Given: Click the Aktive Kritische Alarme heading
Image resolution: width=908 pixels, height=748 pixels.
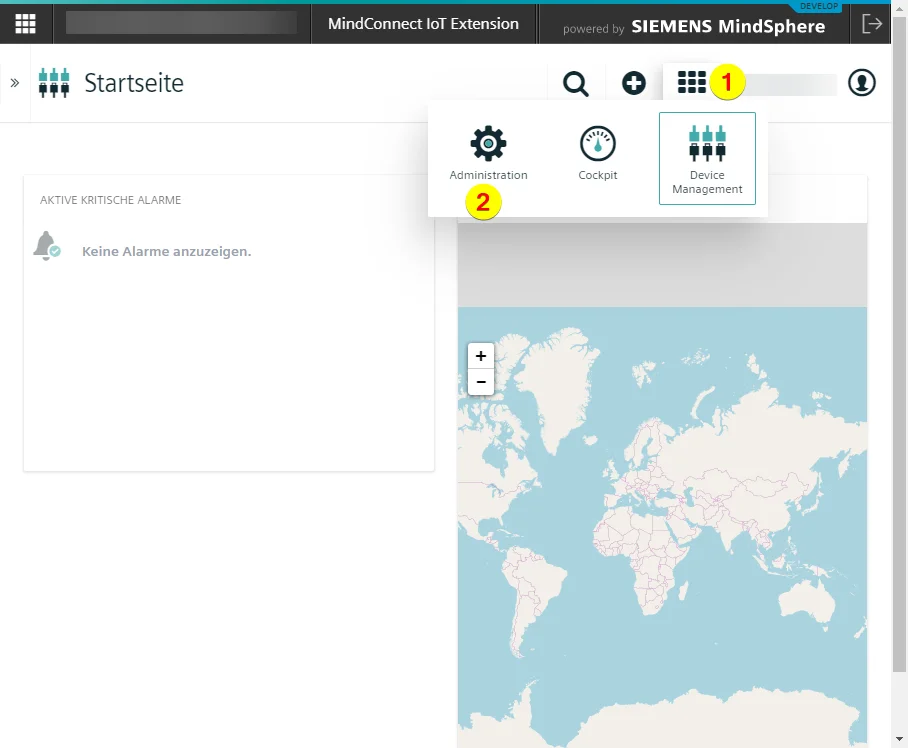Looking at the screenshot, I should (111, 200).
